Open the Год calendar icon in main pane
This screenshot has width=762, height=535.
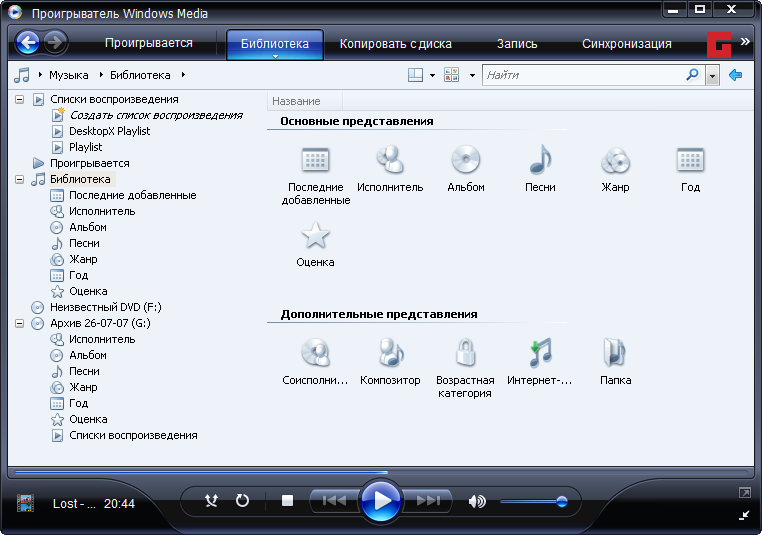pos(690,160)
